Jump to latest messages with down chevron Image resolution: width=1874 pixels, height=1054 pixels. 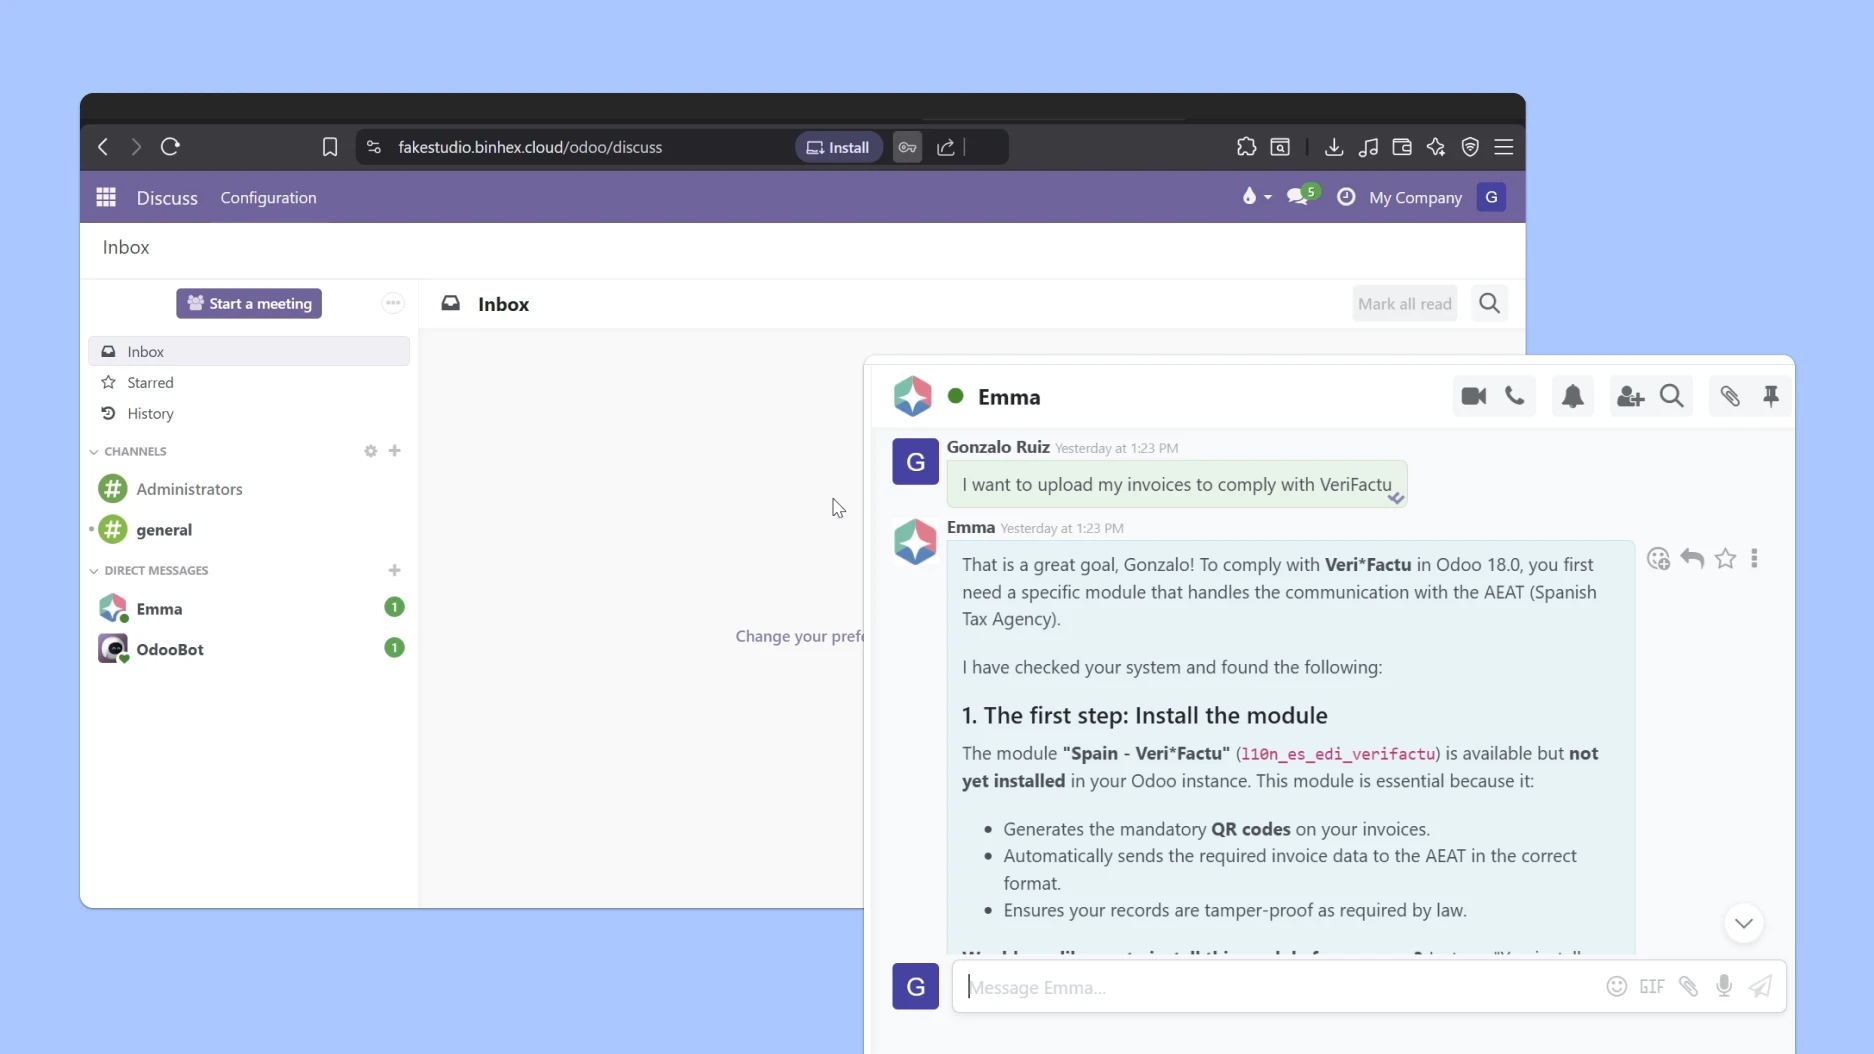pyautogui.click(x=1744, y=923)
